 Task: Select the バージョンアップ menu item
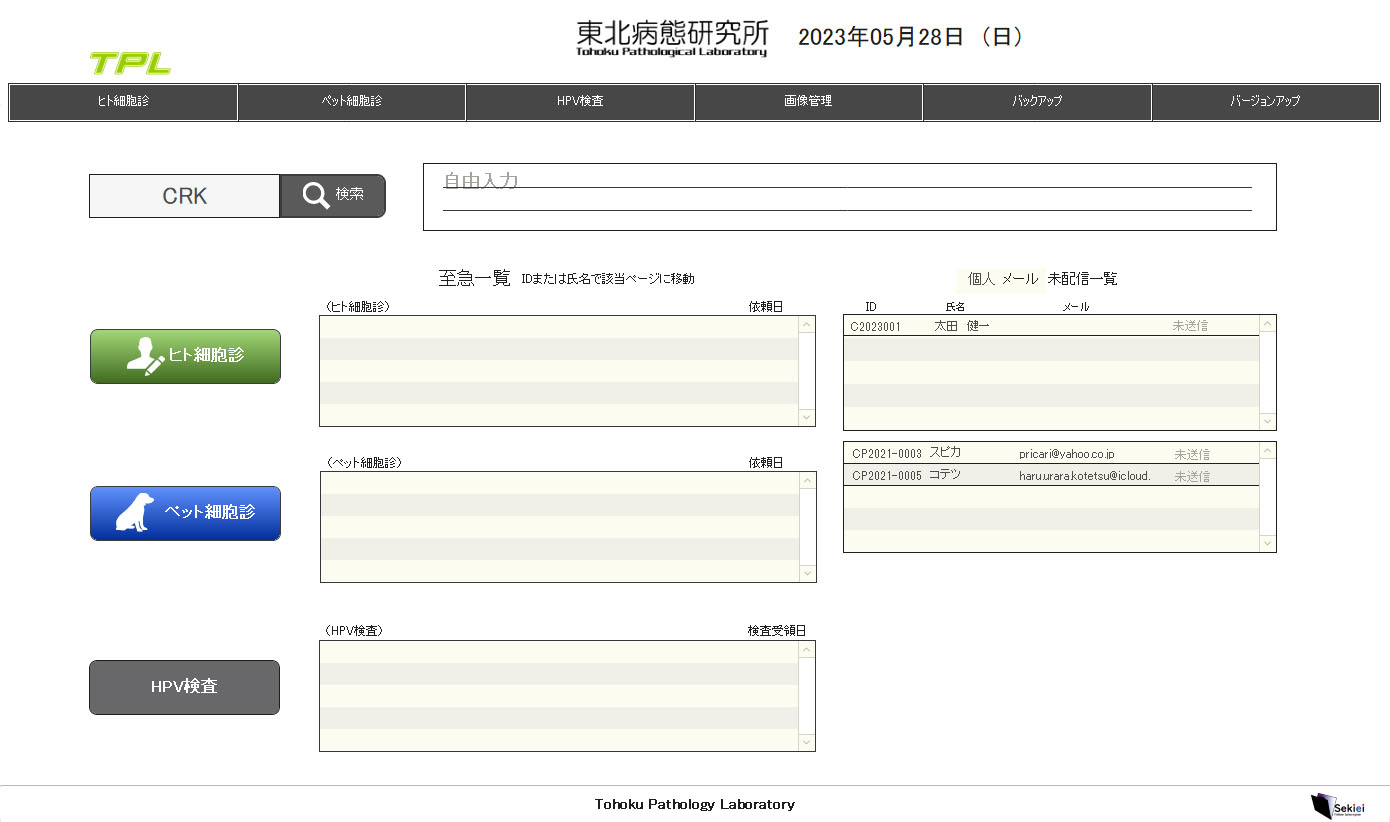pos(1265,102)
